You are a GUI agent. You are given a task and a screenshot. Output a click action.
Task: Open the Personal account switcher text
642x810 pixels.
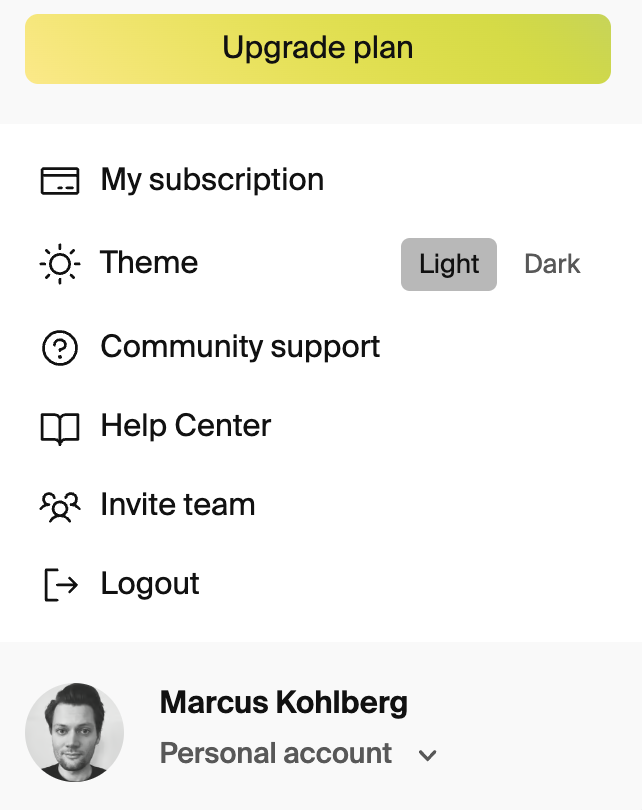pyautogui.click(x=276, y=753)
